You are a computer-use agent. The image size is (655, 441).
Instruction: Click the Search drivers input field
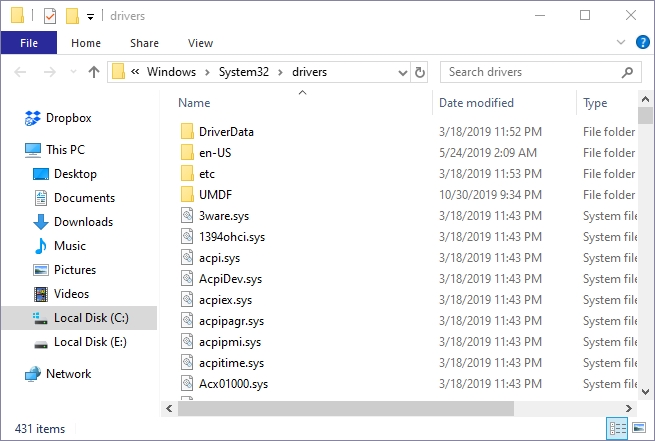(532, 72)
